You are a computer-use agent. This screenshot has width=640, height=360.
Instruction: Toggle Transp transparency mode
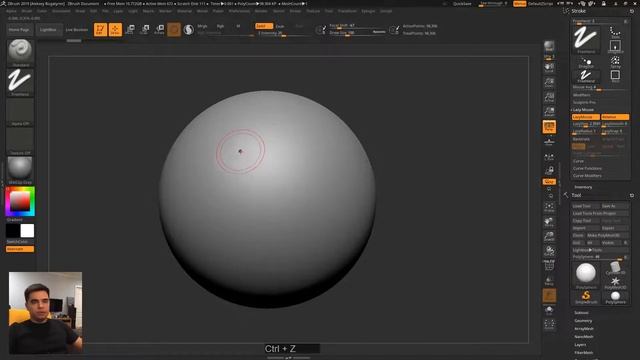click(549, 281)
